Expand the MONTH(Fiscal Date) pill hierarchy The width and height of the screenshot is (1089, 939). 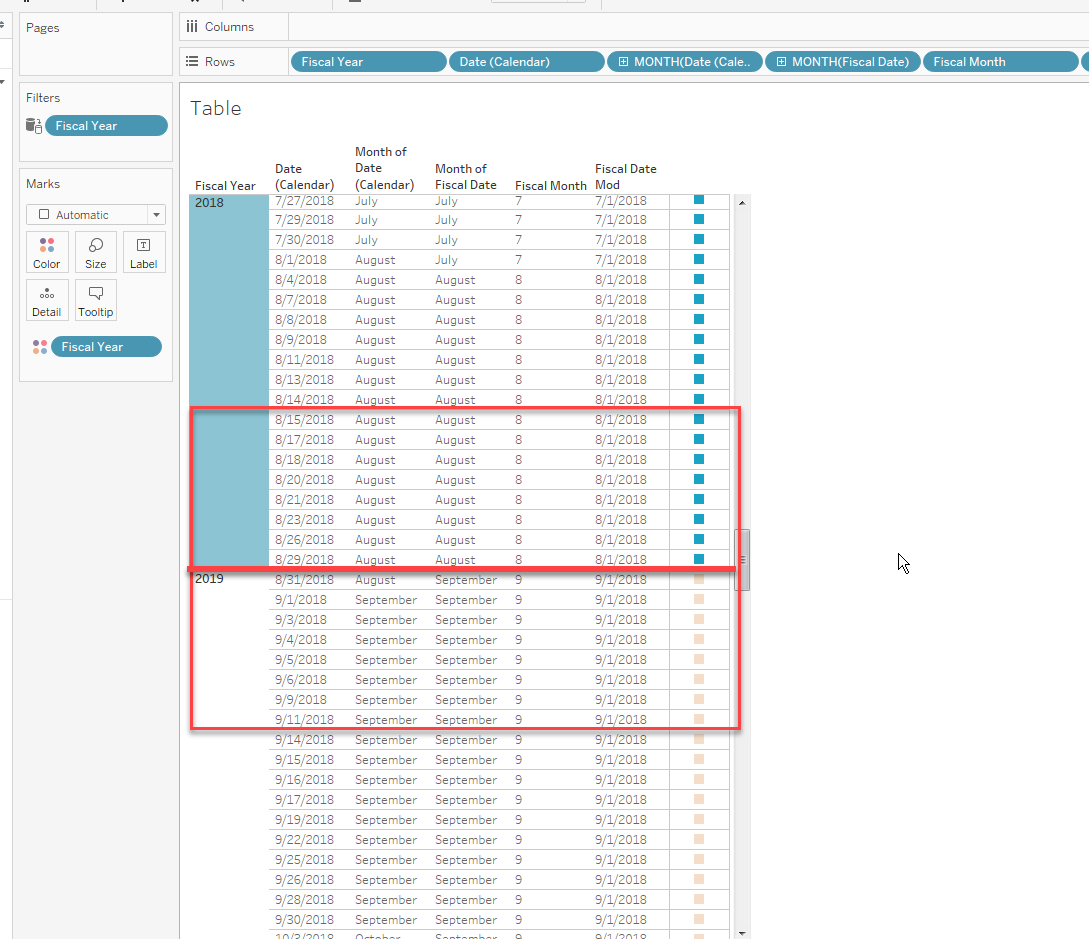[x=780, y=61]
